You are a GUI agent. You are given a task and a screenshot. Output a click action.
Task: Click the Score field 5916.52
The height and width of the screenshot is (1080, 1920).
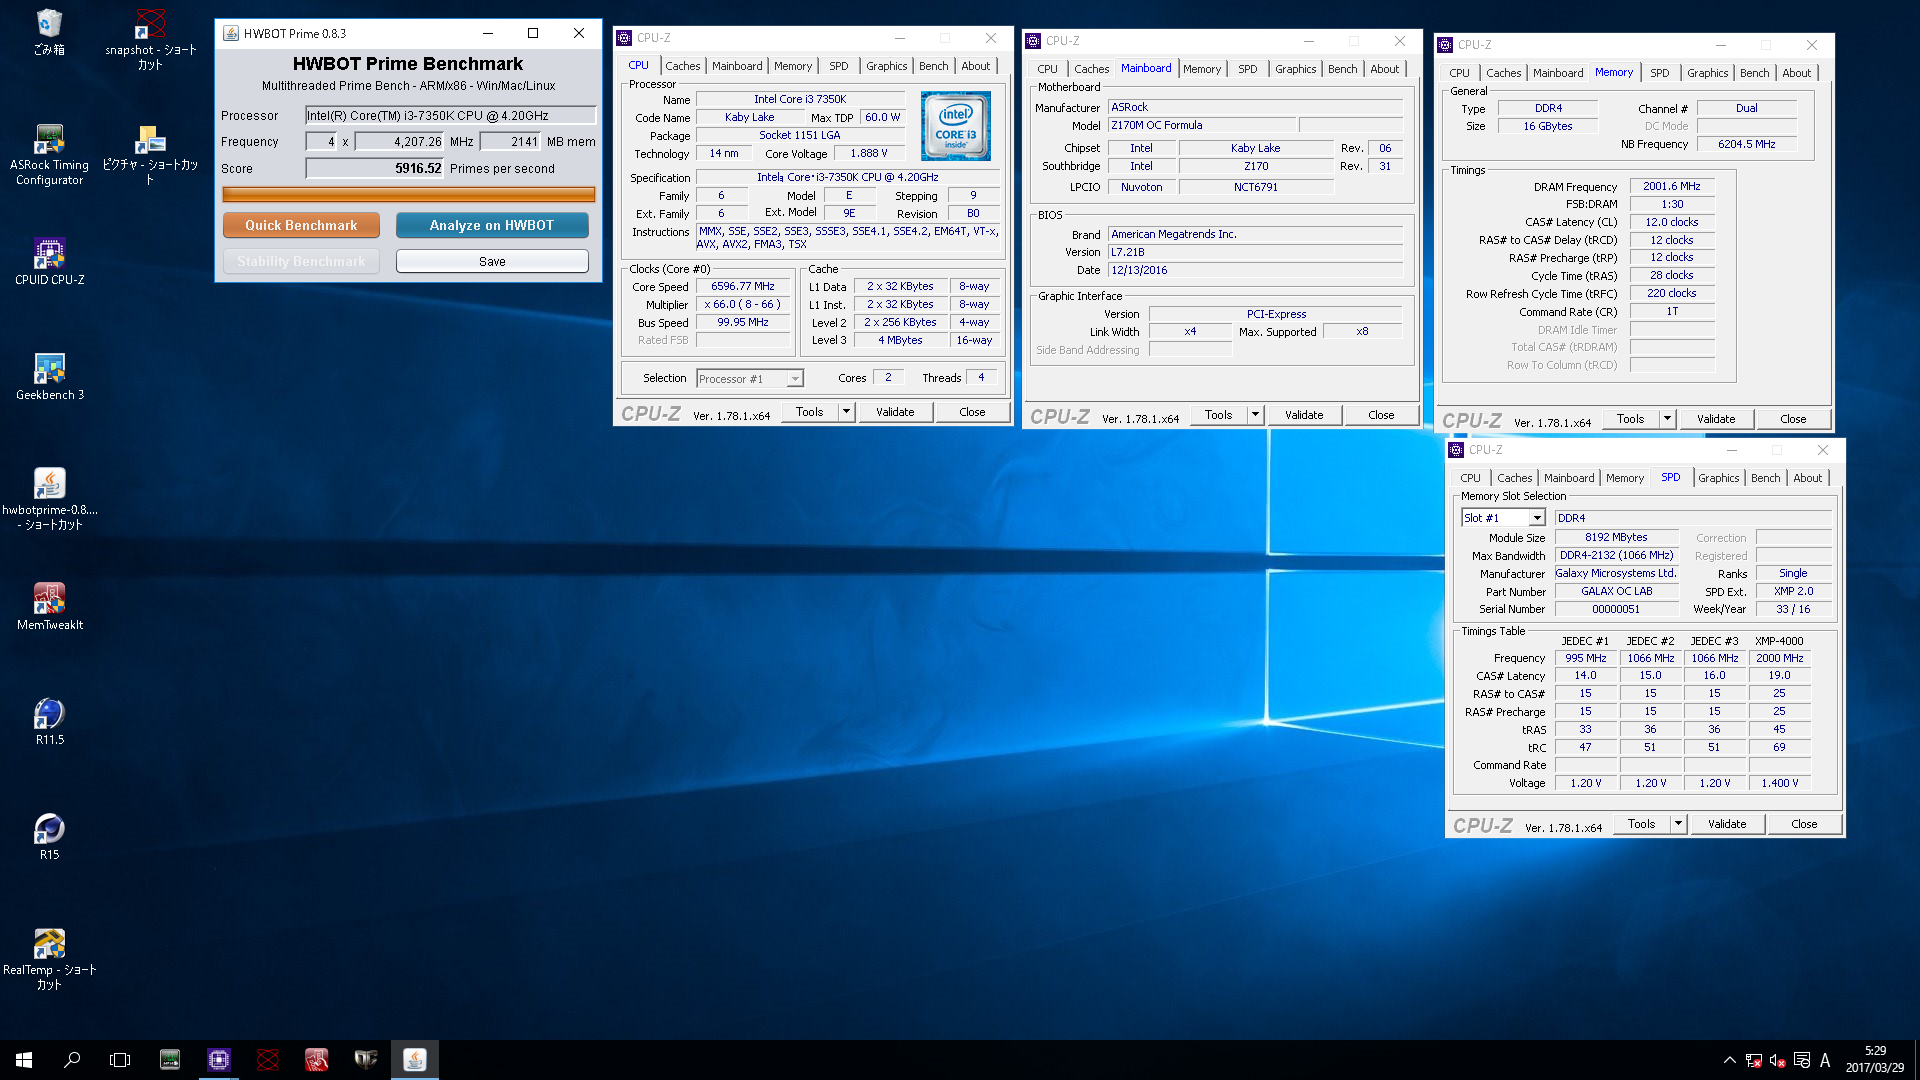[x=375, y=168]
